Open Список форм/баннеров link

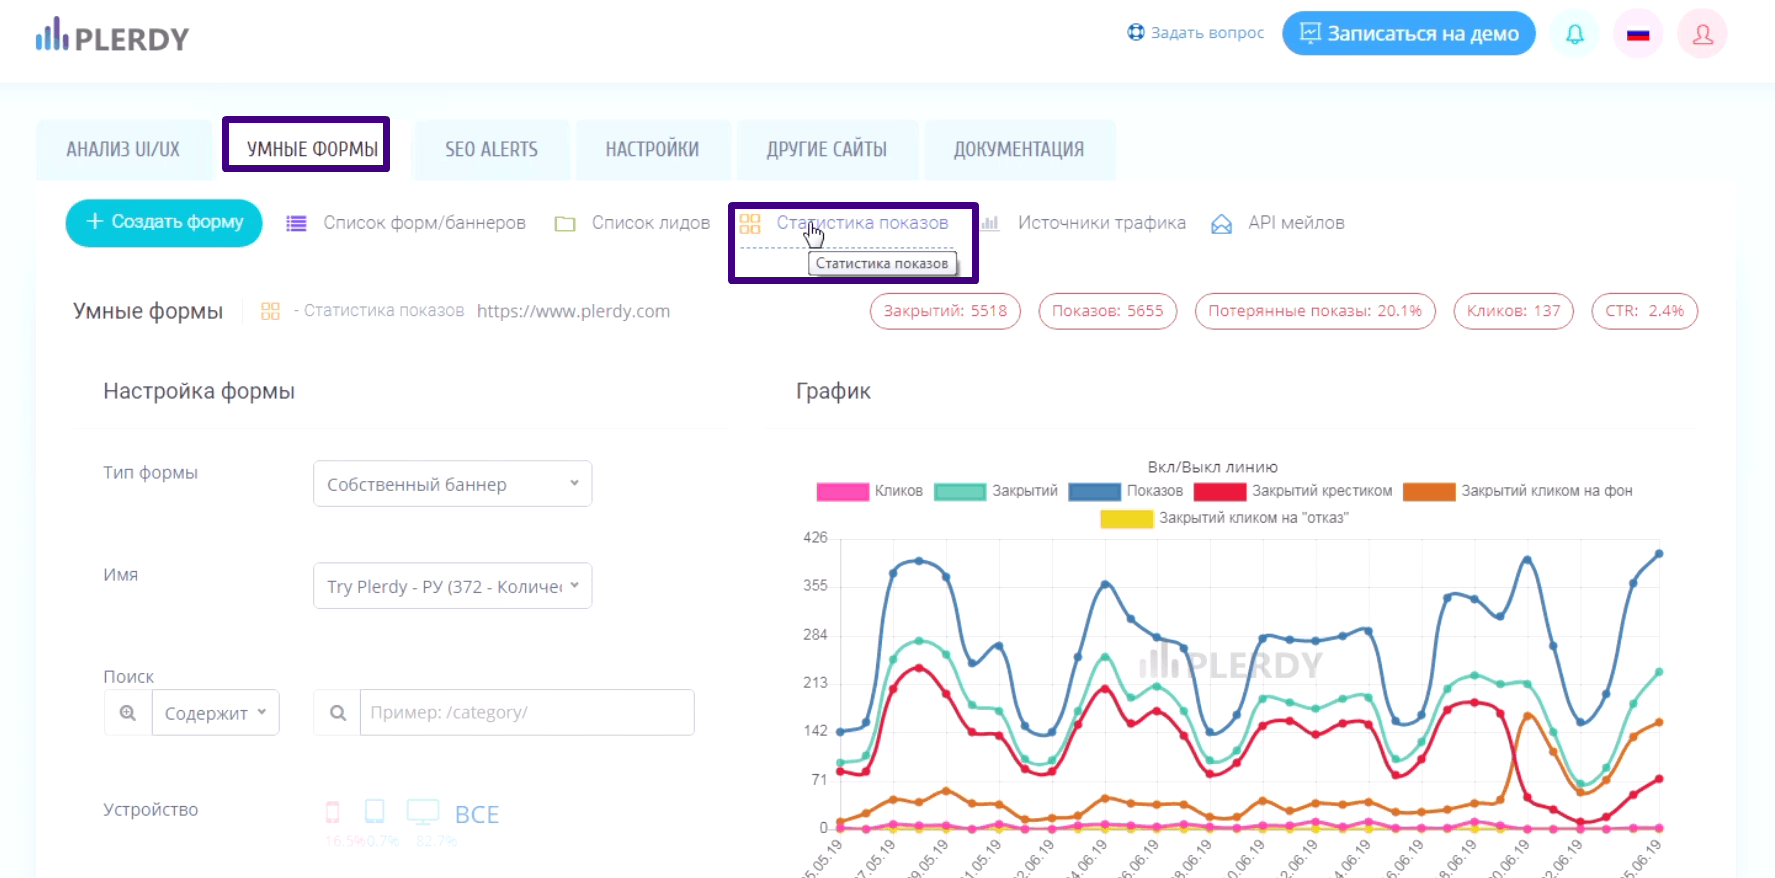424,223
